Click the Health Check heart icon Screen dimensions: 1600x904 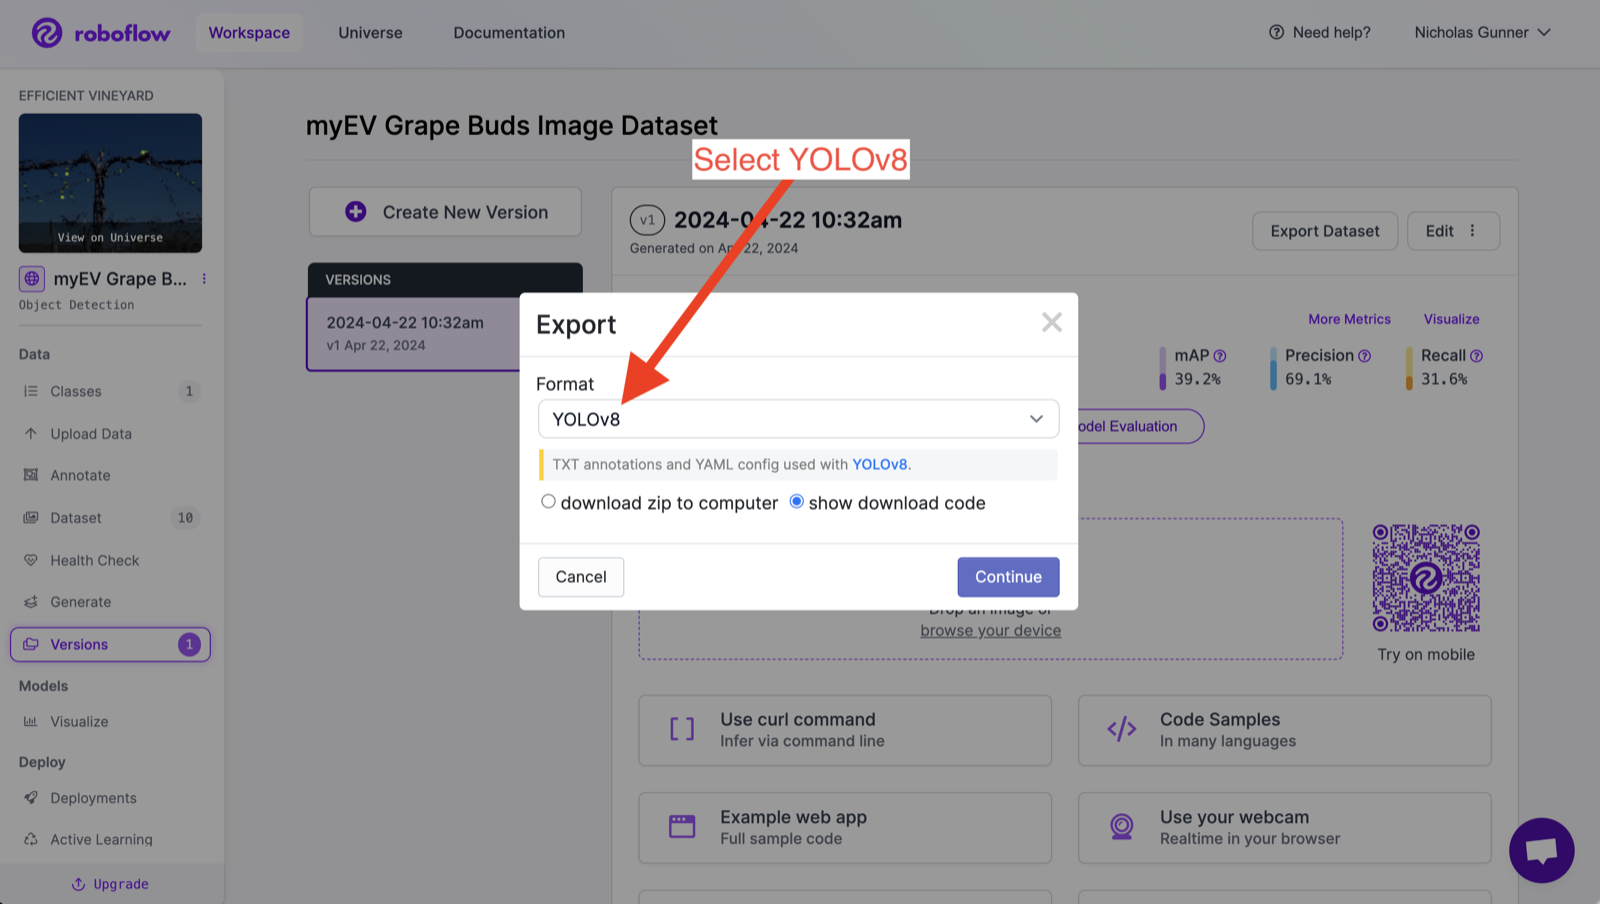(31, 560)
